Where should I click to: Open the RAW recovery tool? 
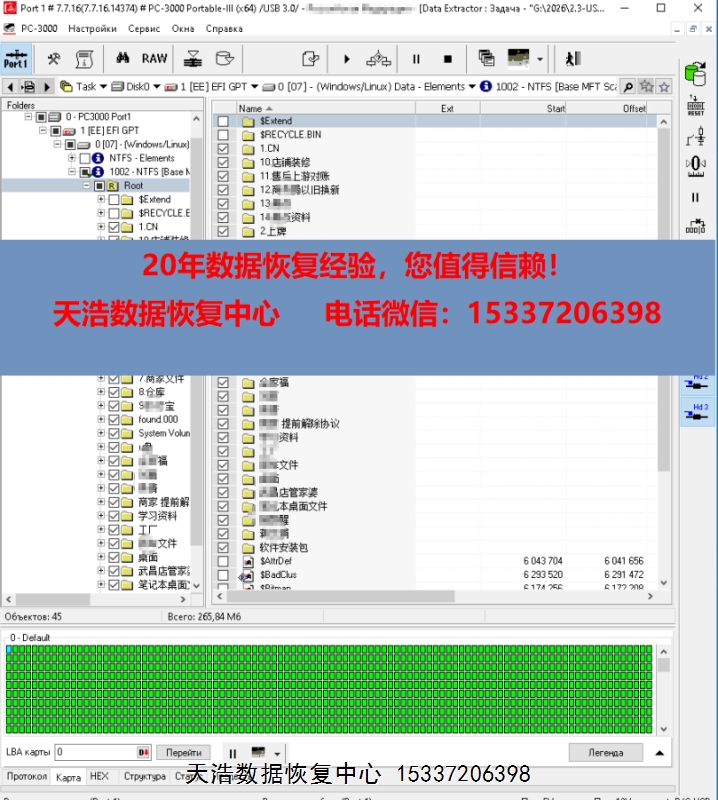pyautogui.click(x=154, y=59)
